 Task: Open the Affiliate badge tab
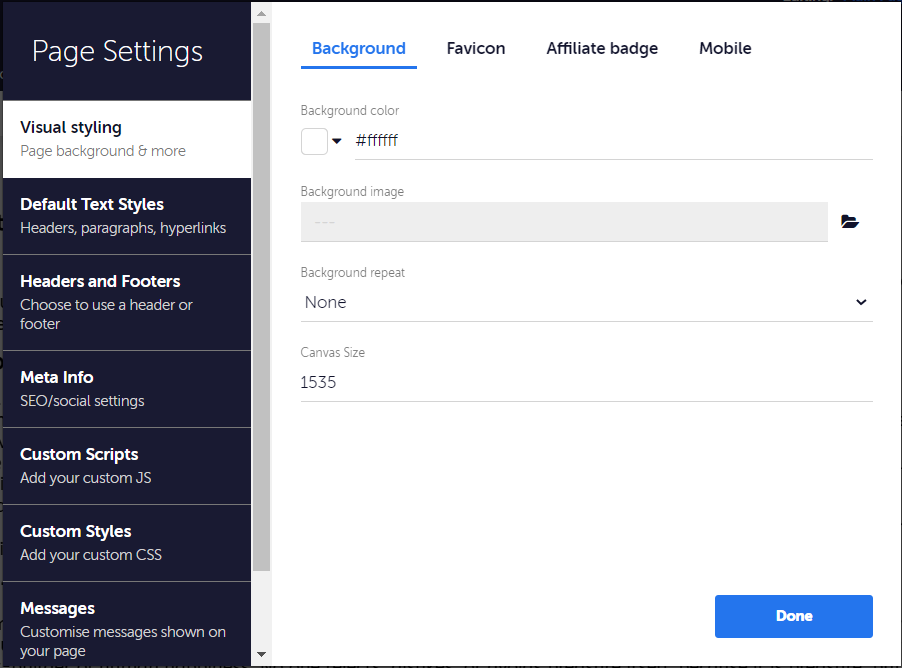pyautogui.click(x=602, y=48)
